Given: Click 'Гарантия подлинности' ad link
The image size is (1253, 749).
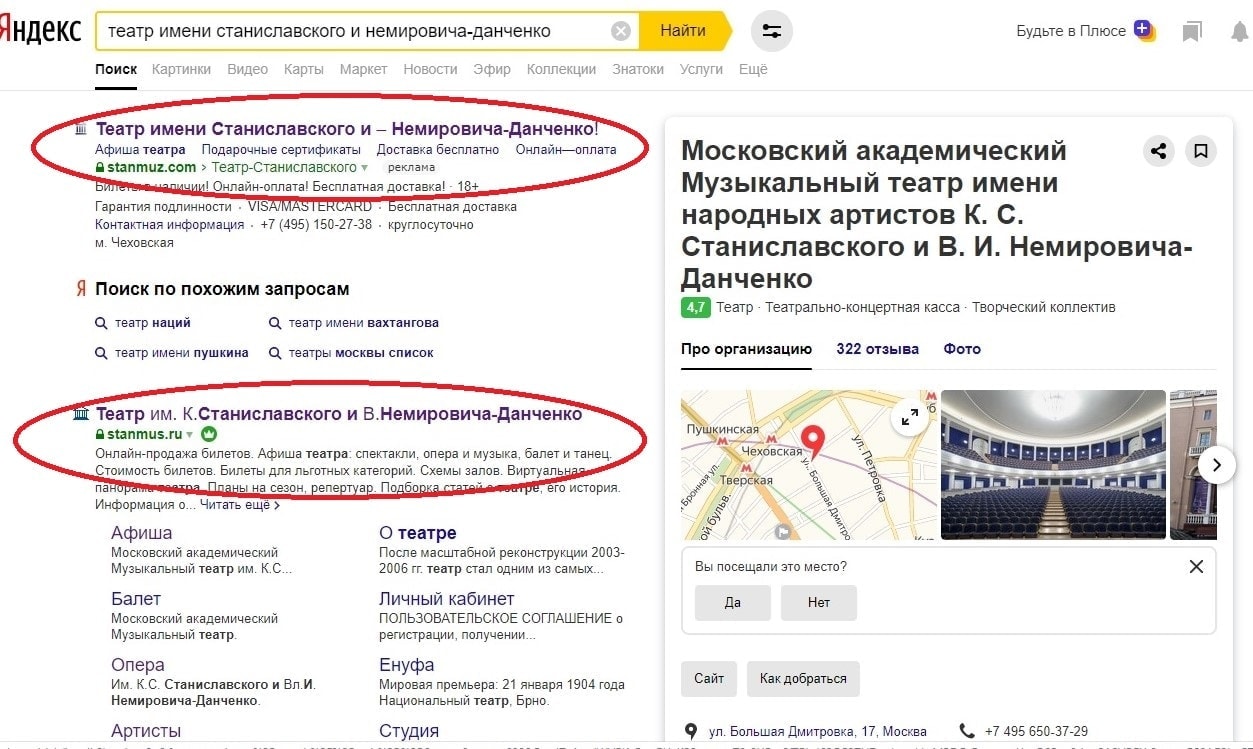Looking at the screenshot, I should click(x=163, y=207).
